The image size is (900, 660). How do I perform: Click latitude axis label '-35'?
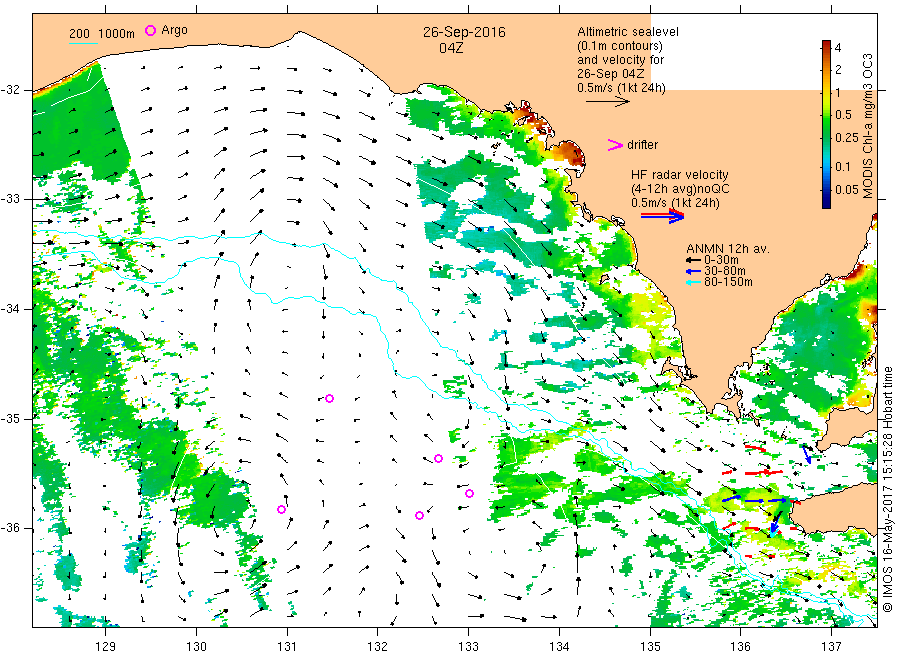(10, 418)
